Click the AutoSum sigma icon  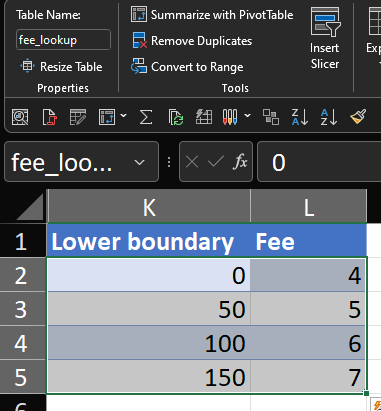click(x=146, y=117)
